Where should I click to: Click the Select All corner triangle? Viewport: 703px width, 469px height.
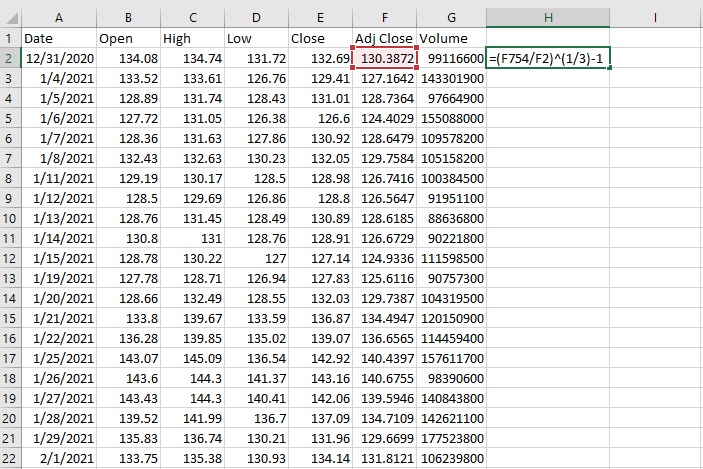(10, 16)
